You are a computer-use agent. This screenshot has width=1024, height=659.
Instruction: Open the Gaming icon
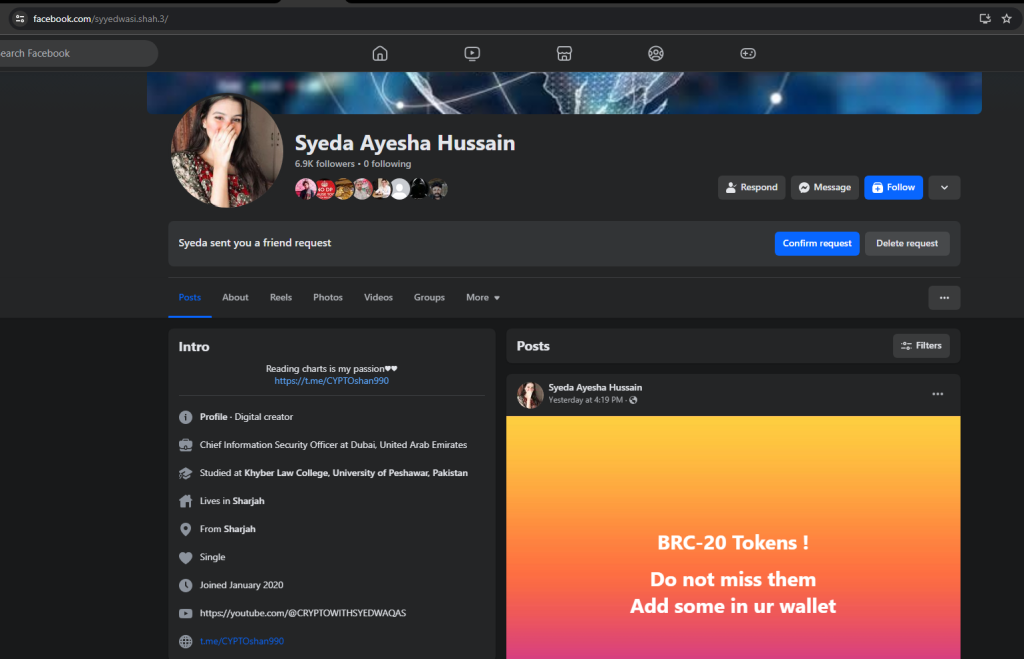coord(748,54)
